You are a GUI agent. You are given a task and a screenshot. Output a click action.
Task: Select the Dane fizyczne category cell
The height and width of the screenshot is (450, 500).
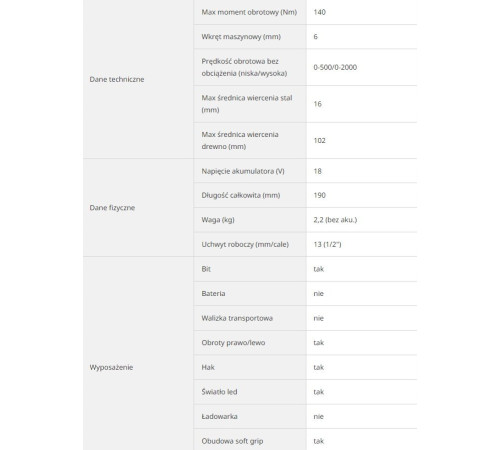[x=138, y=208]
